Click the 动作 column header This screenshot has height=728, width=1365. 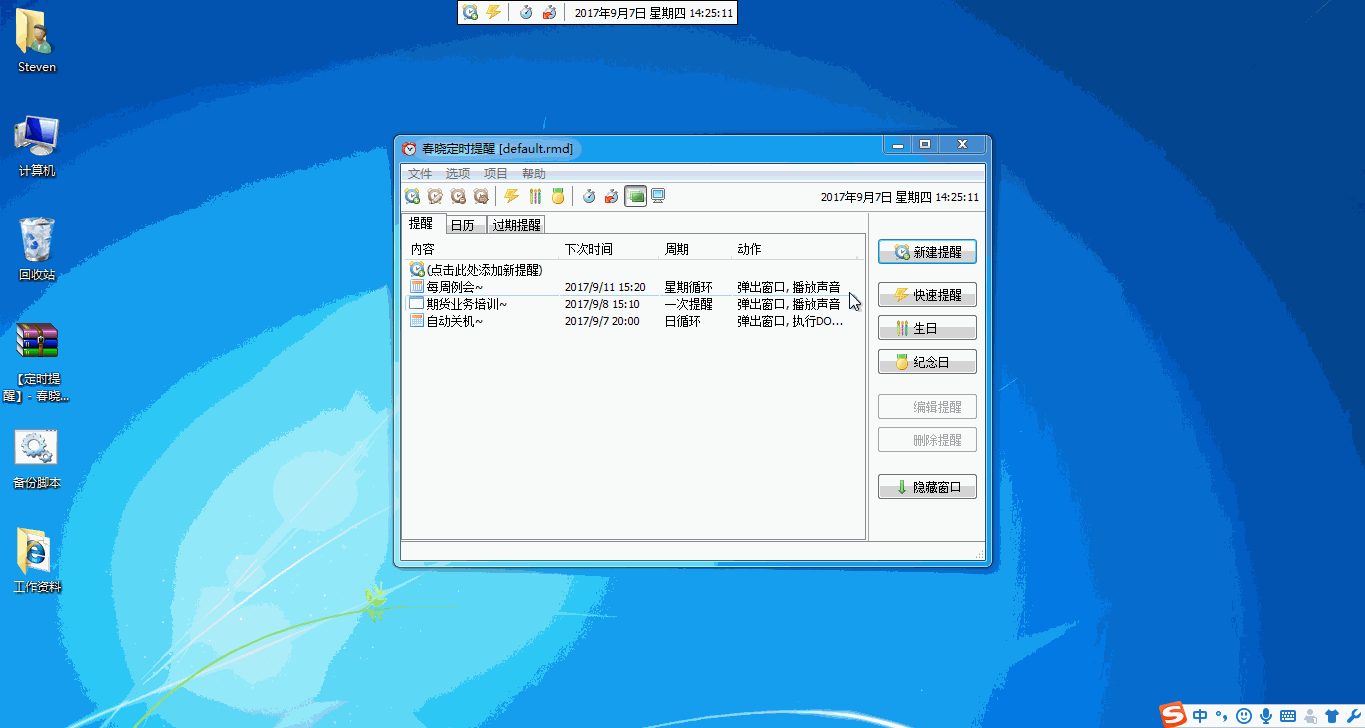tap(796, 249)
